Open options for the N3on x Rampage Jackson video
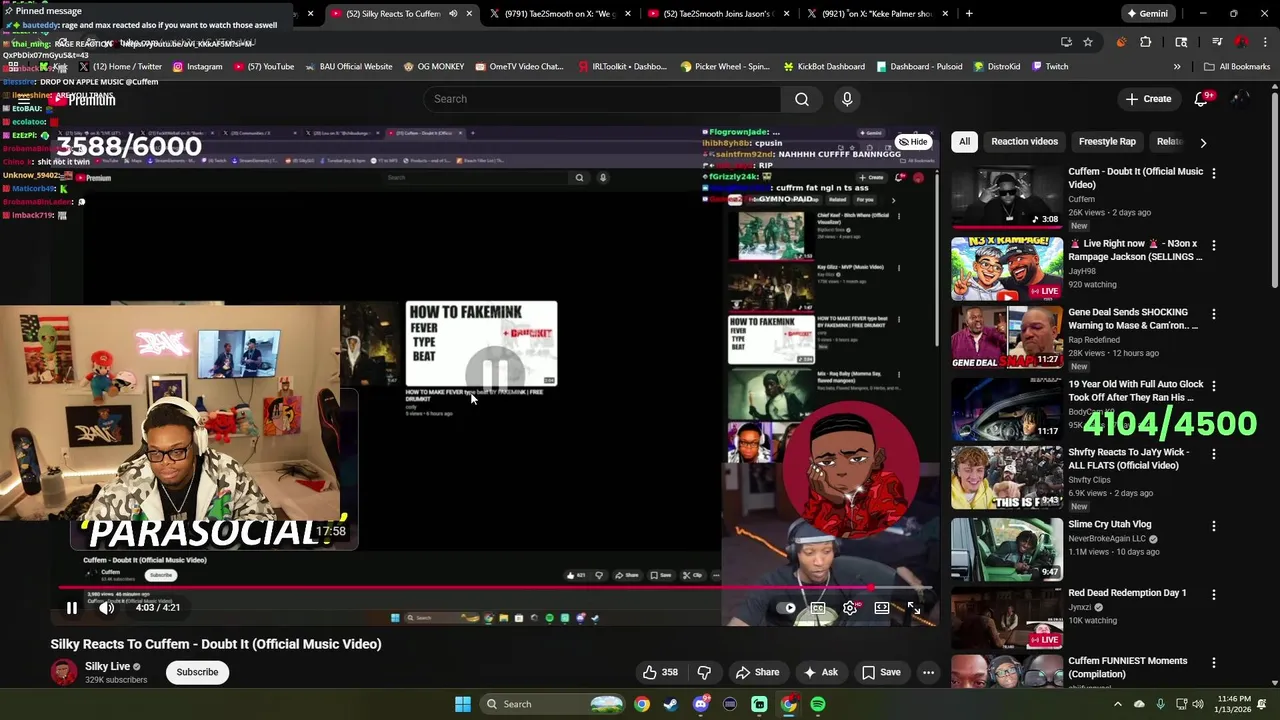 pos(1214,245)
